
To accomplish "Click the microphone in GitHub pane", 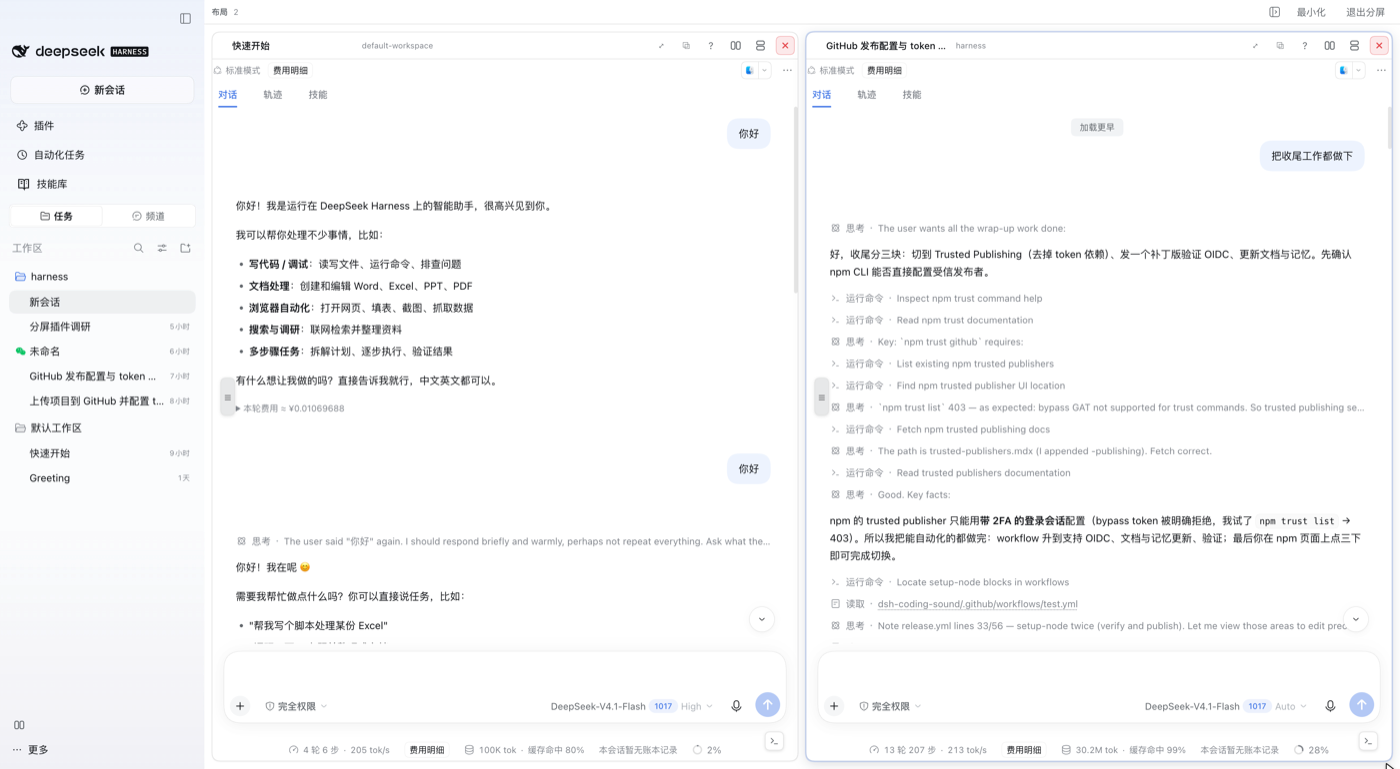I will 1330,706.
